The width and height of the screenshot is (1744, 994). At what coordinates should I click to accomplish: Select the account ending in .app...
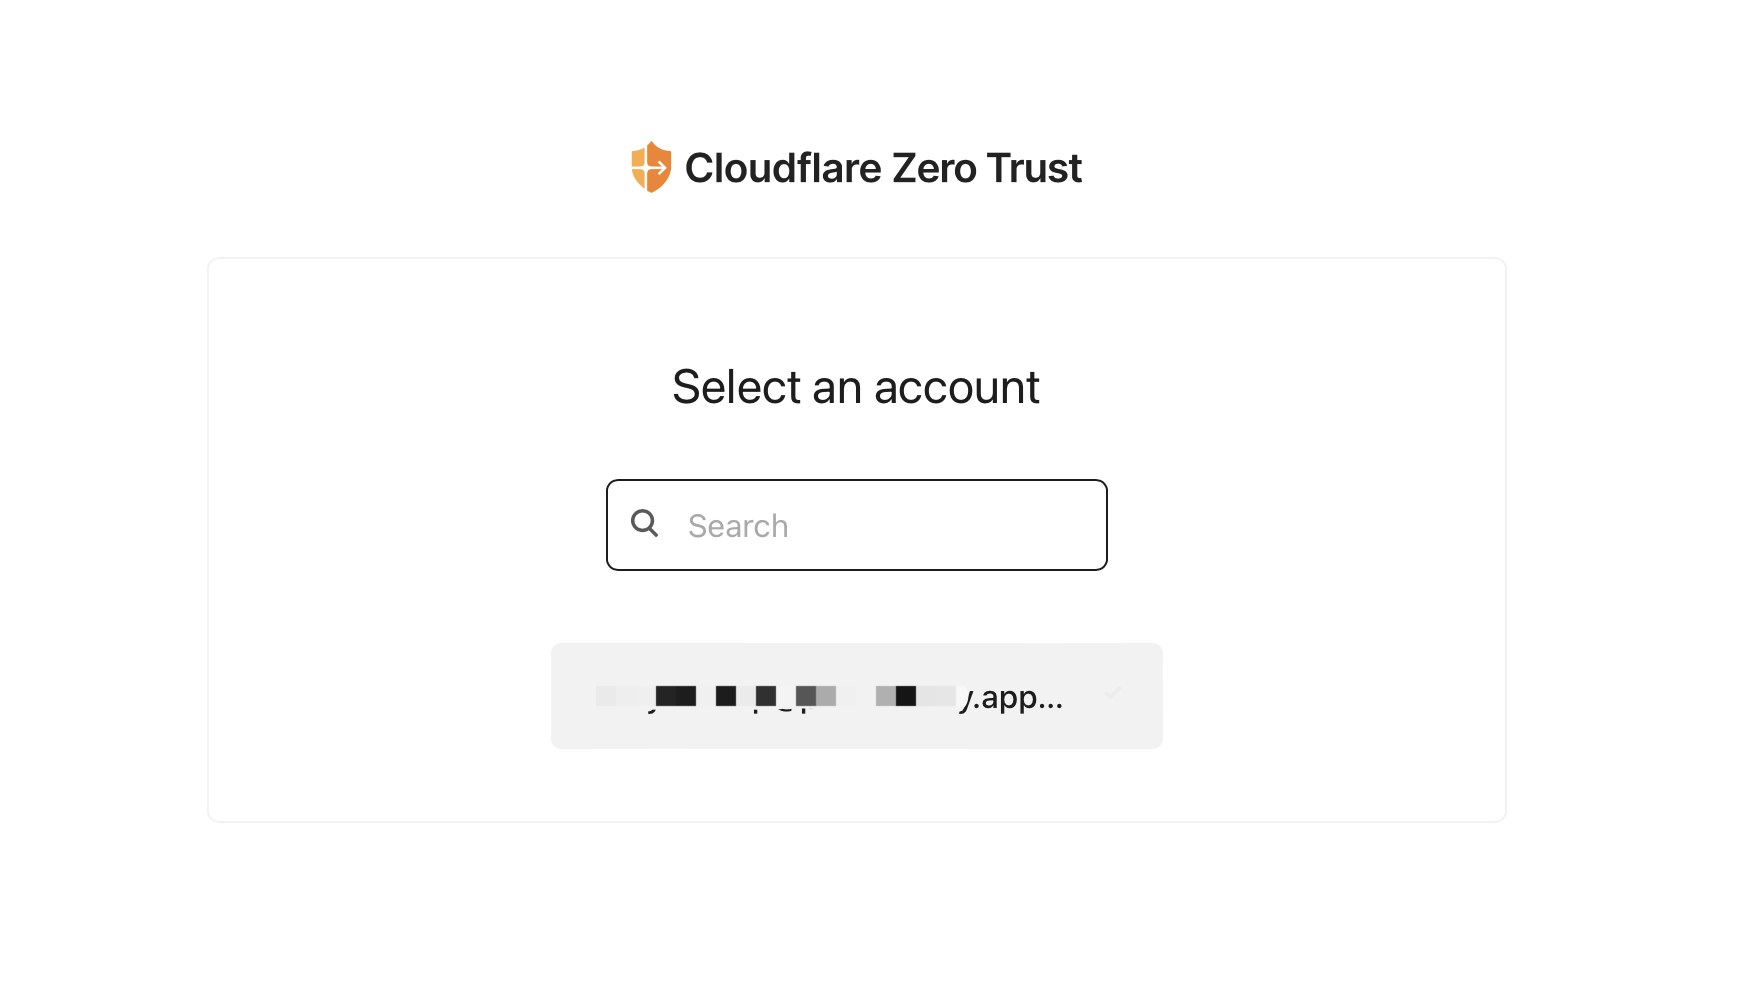[x=856, y=696]
